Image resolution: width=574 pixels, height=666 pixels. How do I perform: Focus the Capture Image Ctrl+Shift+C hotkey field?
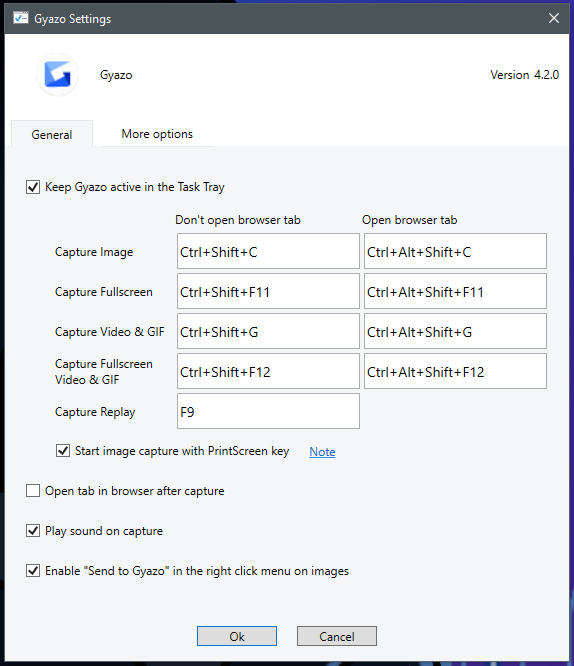point(268,251)
